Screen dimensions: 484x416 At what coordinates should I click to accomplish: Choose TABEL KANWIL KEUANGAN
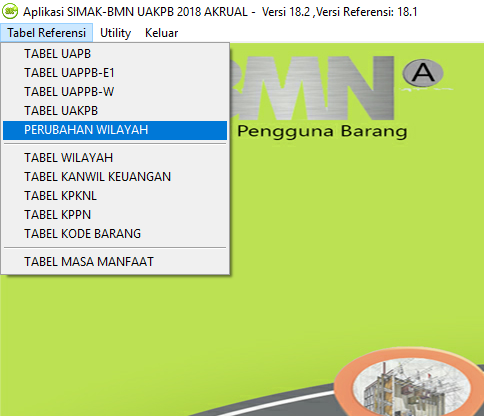[x=115, y=177]
